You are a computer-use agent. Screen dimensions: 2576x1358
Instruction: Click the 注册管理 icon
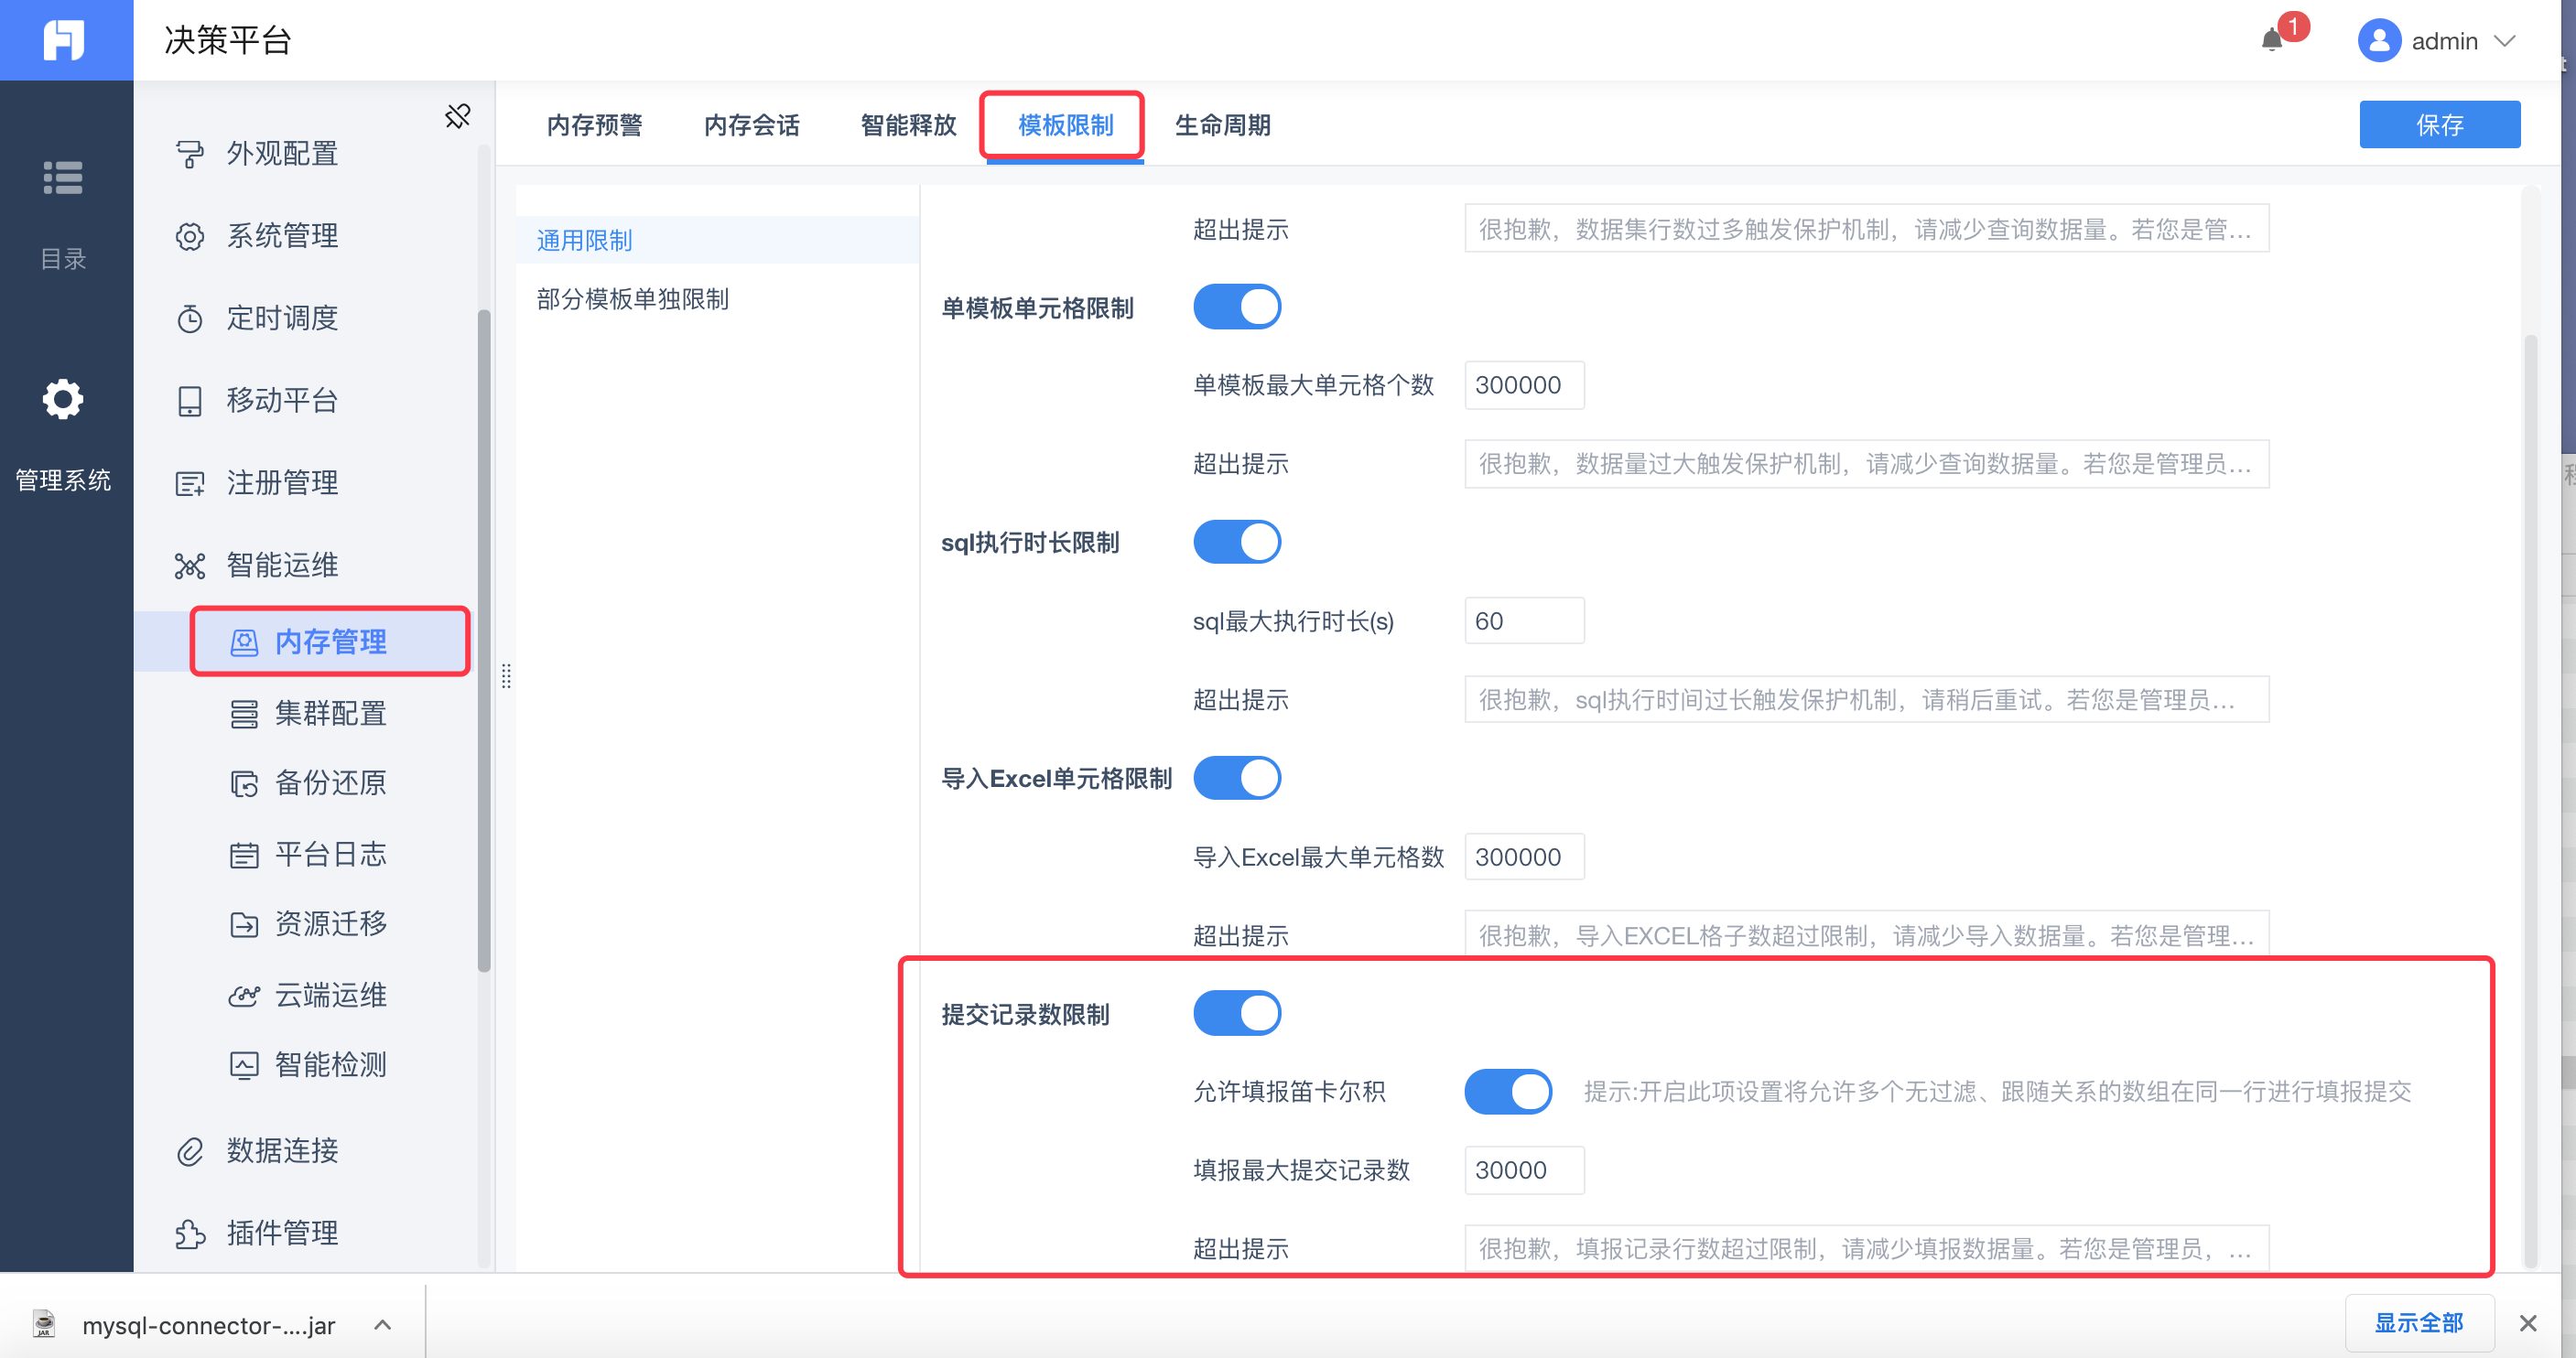pyautogui.click(x=190, y=483)
